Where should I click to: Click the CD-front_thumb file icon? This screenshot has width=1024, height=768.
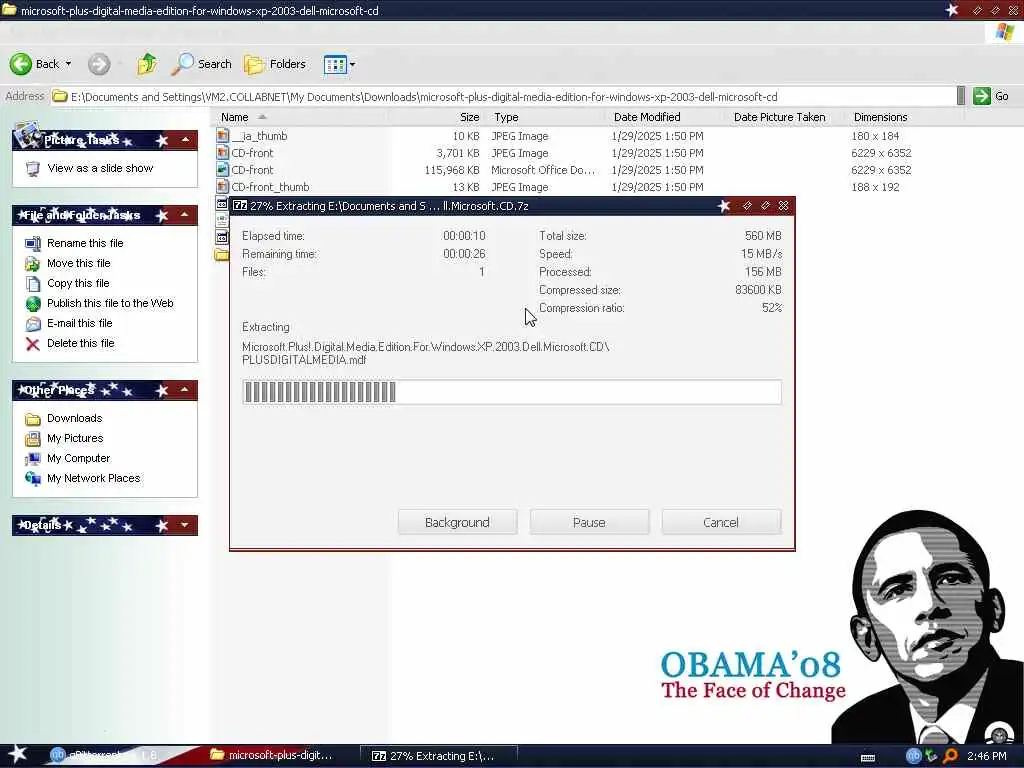tap(223, 187)
